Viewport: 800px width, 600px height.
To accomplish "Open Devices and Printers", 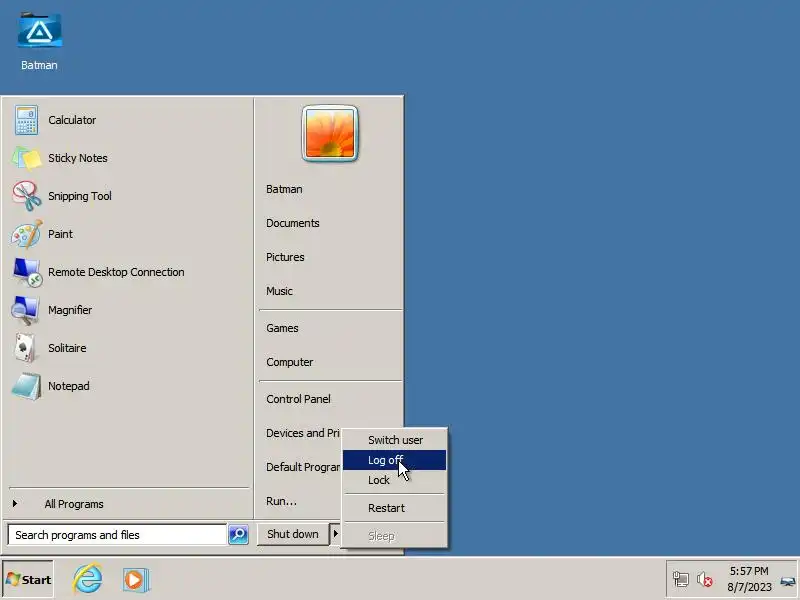I will pyautogui.click(x=303, y=433).
